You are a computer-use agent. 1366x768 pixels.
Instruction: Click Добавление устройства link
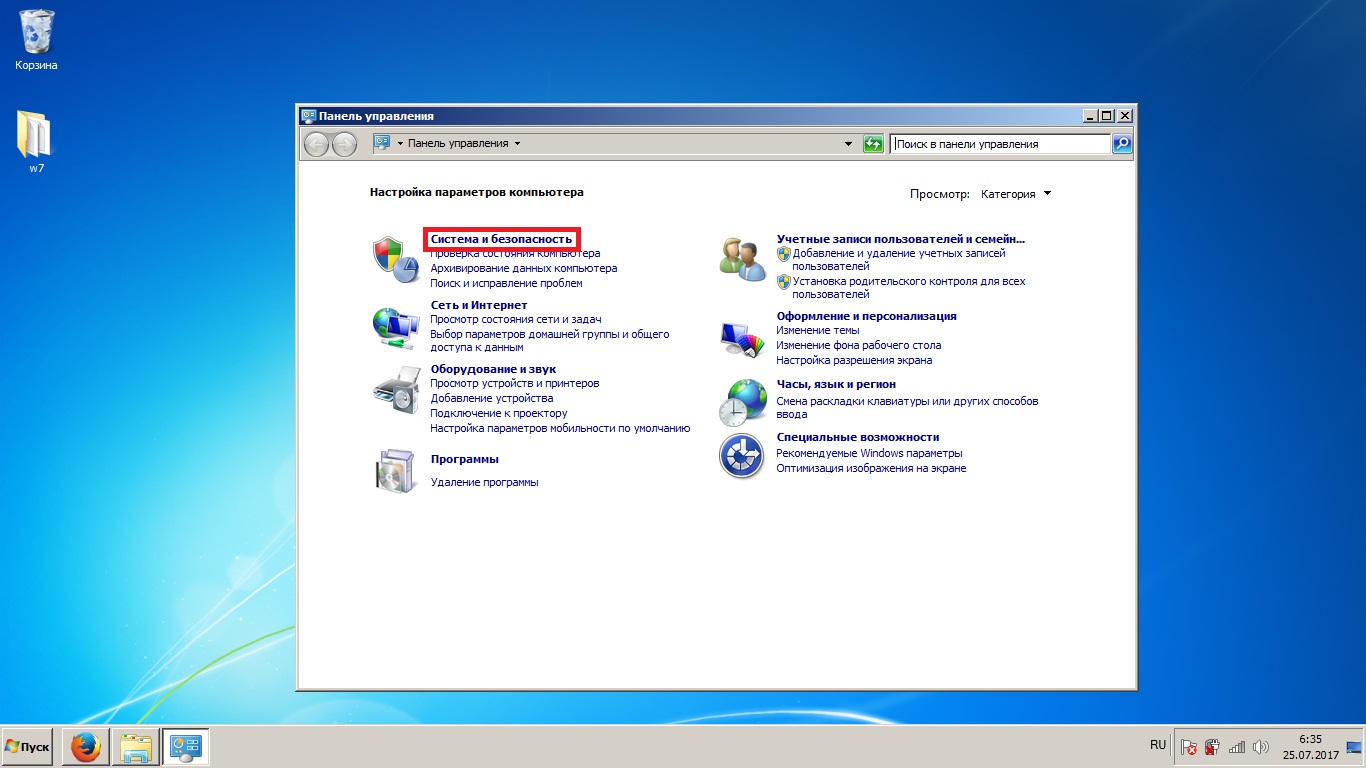pyautogui.click(x=491, y=399)
